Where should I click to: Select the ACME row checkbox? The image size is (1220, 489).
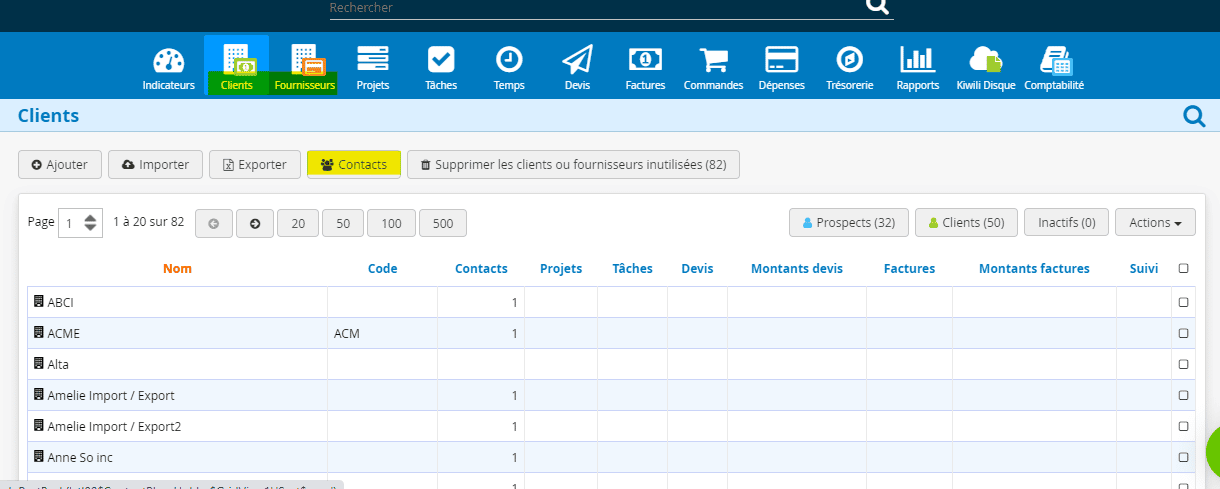tap(1183, 333)
